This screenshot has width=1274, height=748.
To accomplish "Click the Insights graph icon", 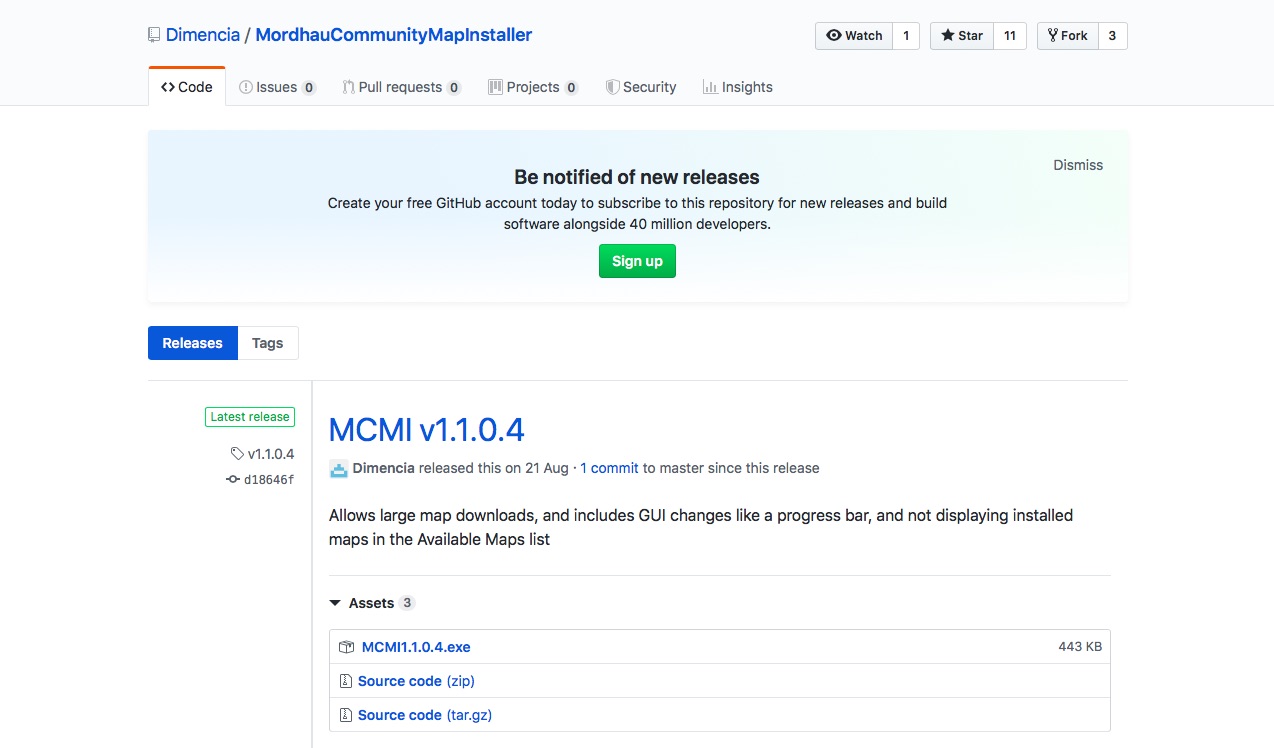I will 710,87.
